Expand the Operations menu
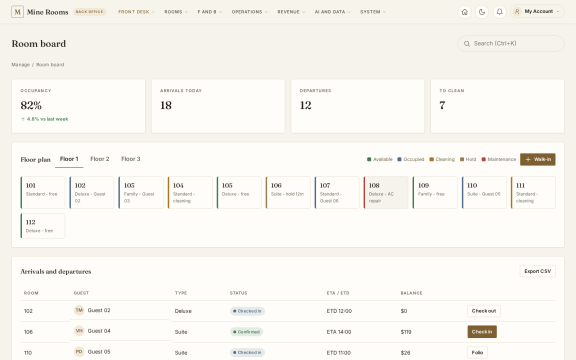 click(x=250, y=12)
